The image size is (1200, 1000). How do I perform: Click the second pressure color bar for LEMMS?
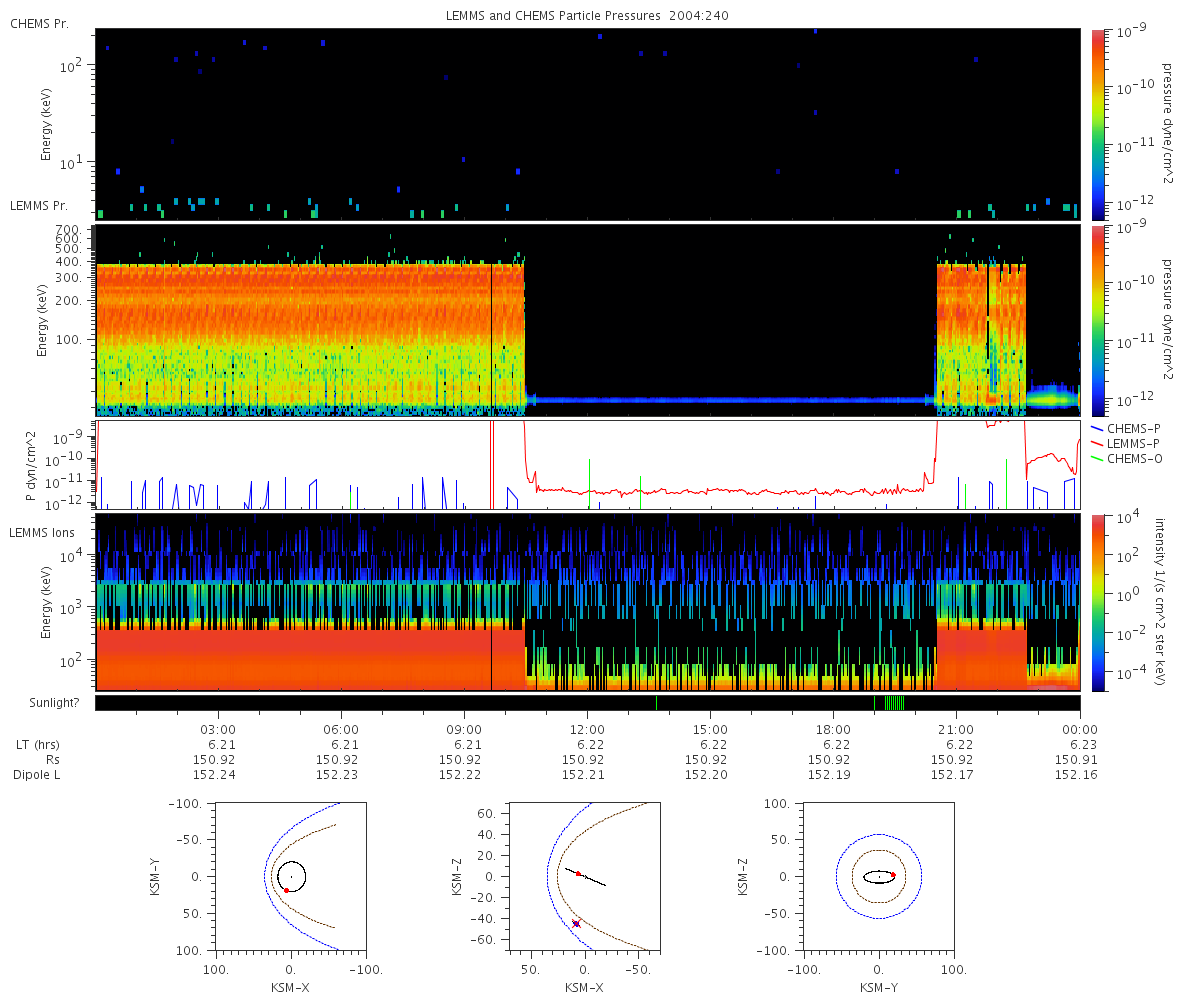pyautogui.click(x=1098, y=320)
